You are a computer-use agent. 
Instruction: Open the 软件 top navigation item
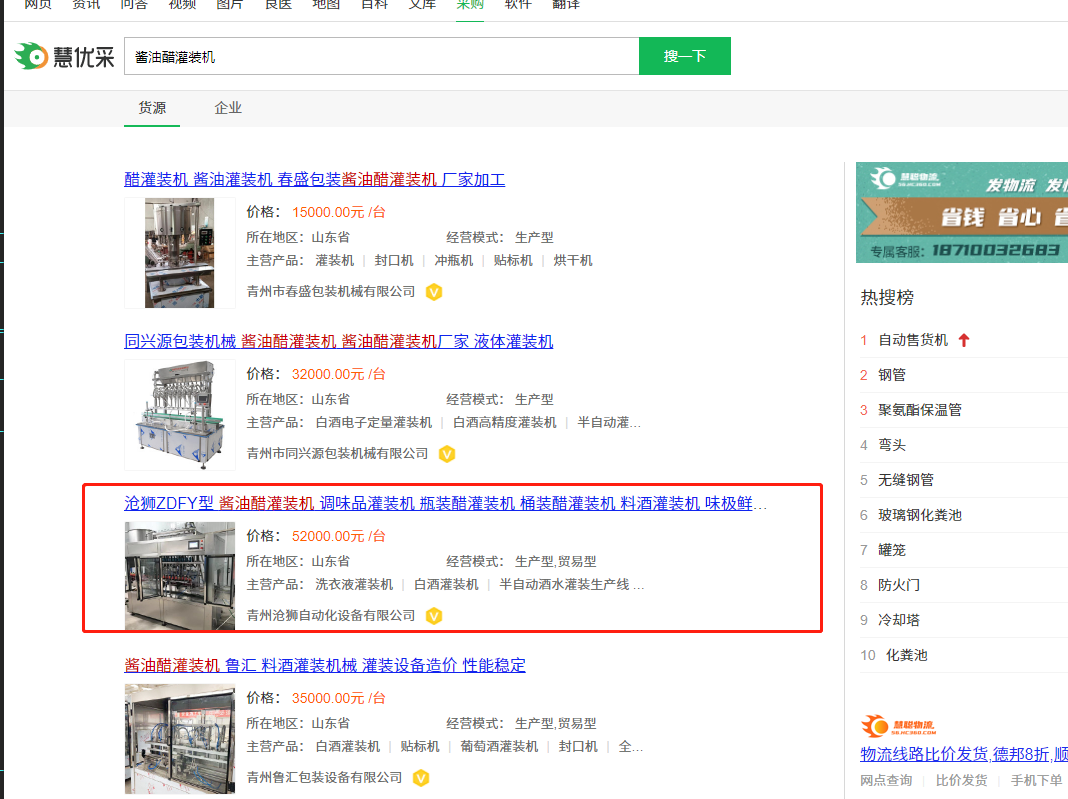click(518, 5)
